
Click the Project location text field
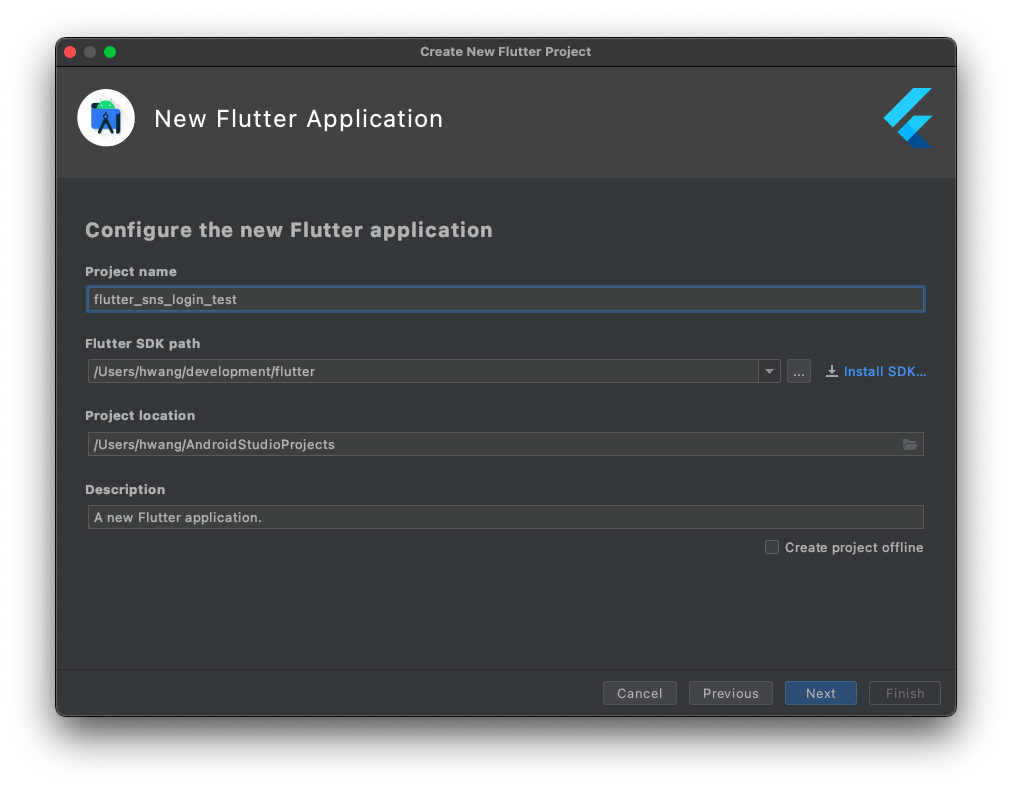(x=505, y=444)
